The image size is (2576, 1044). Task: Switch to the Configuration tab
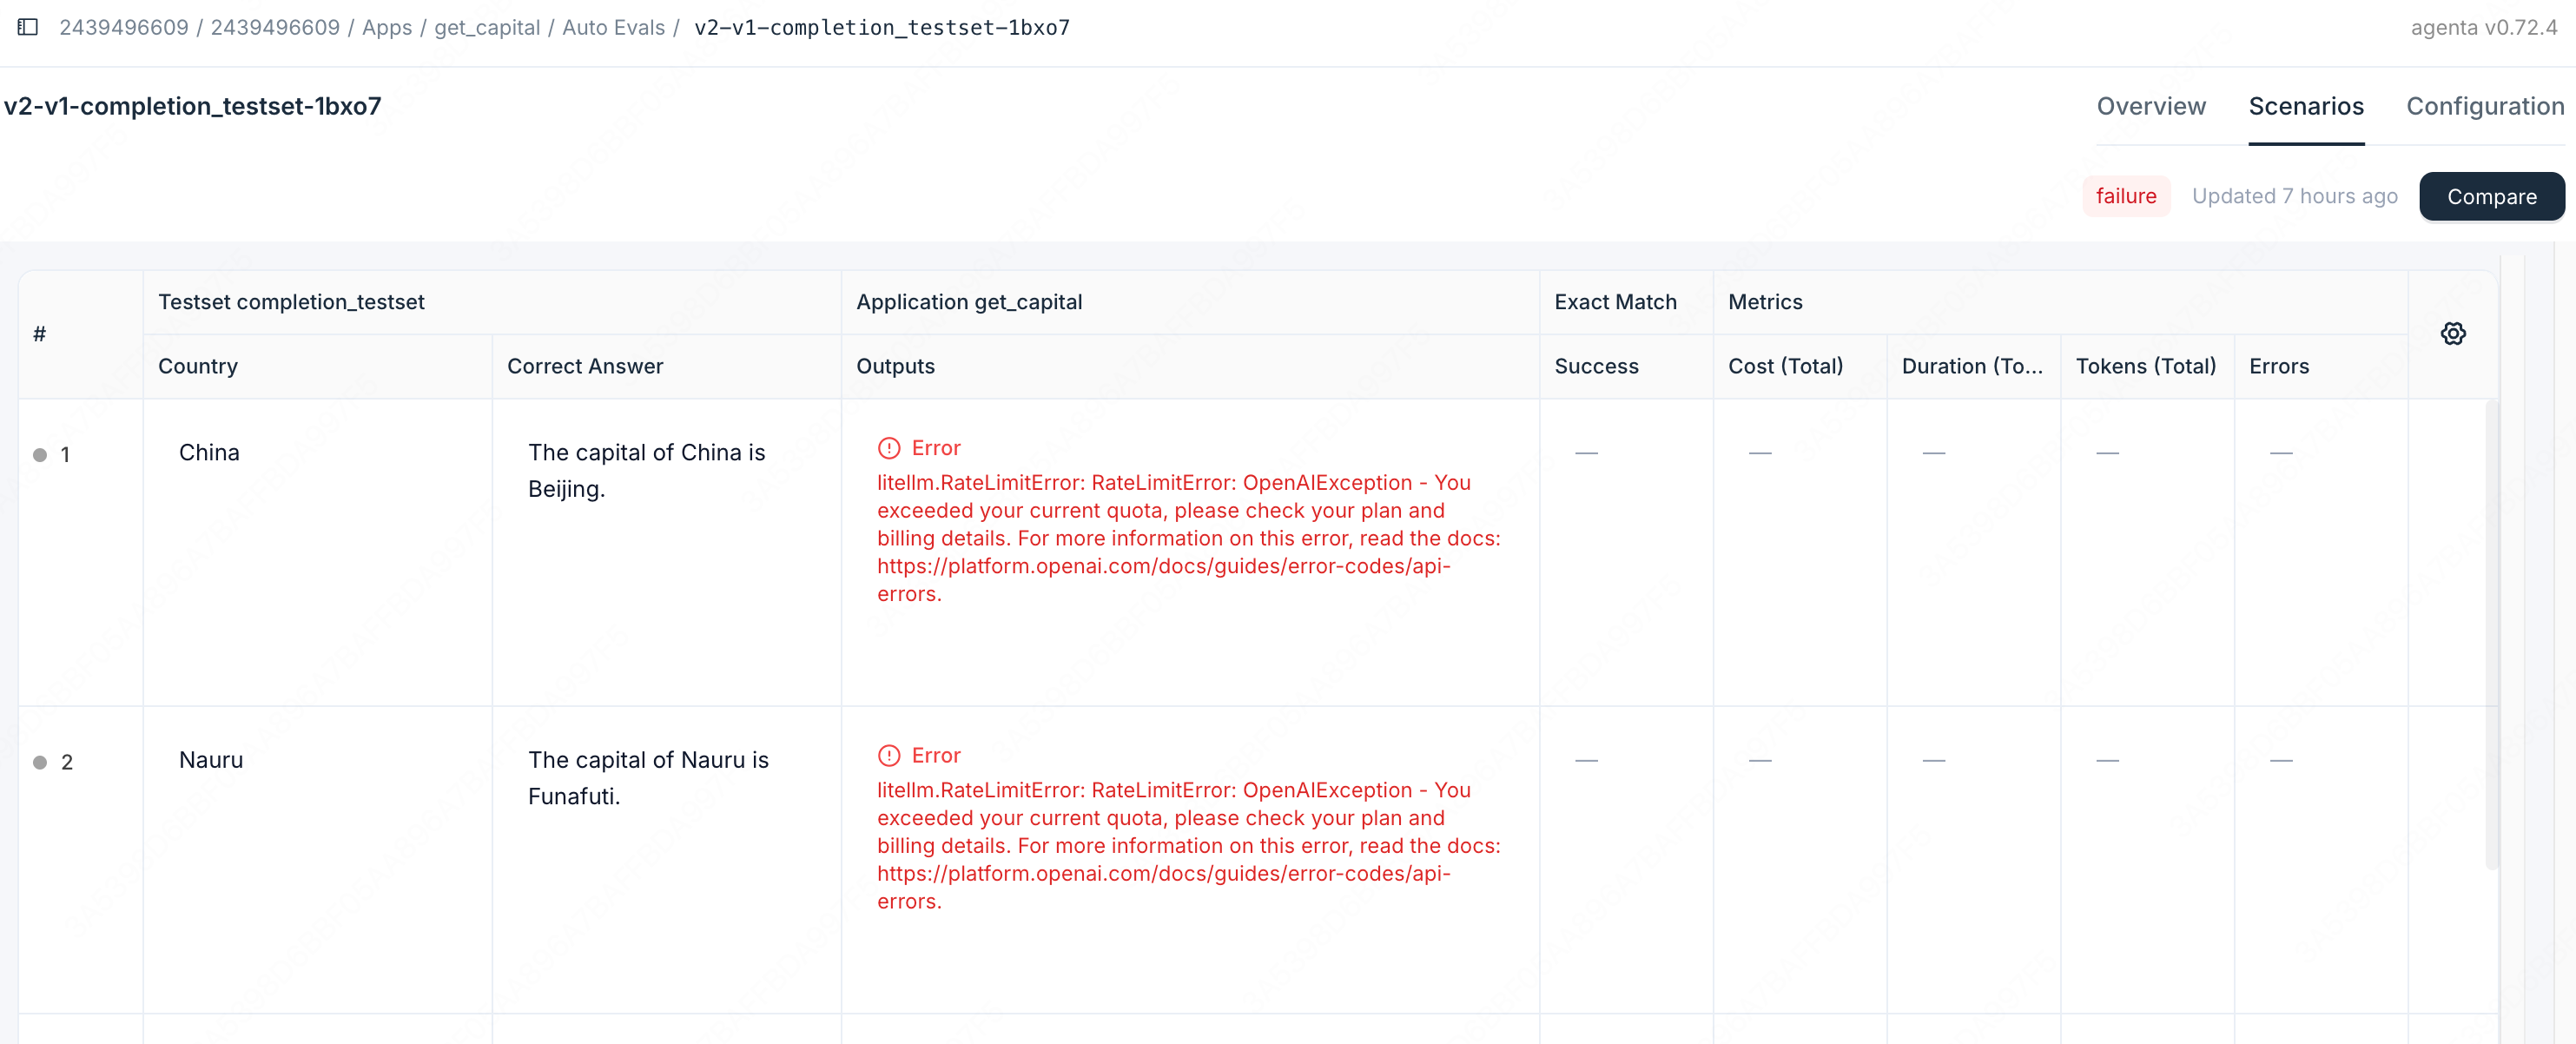point(2484,106)
